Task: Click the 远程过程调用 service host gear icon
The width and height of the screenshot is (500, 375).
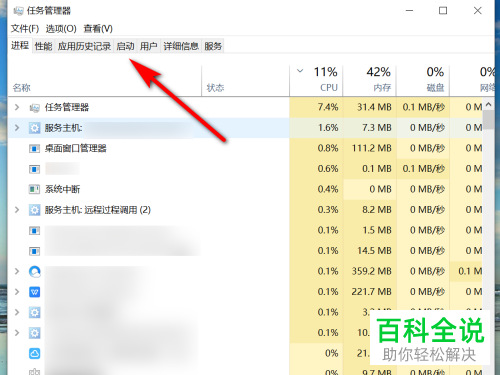Action: click(x=34, y=210)
